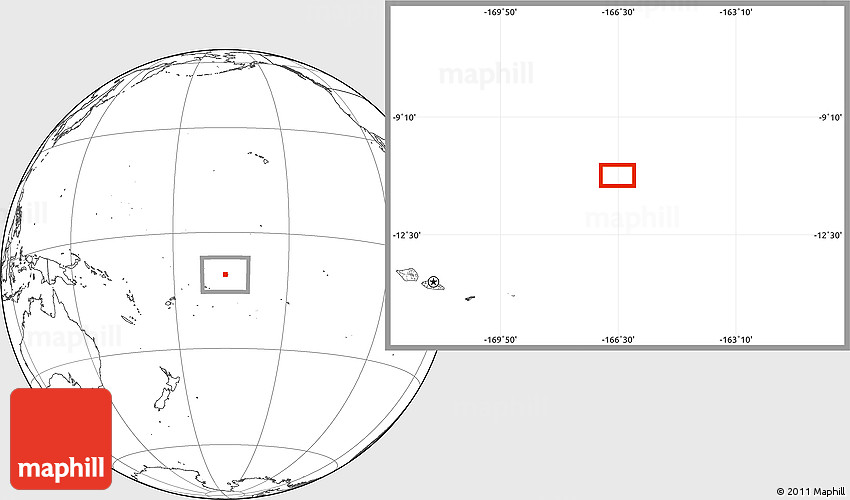Viewport: 850px width, 500px height.
Task: Click the © 2011 Maphill copyright text
Action: [810, 491]
